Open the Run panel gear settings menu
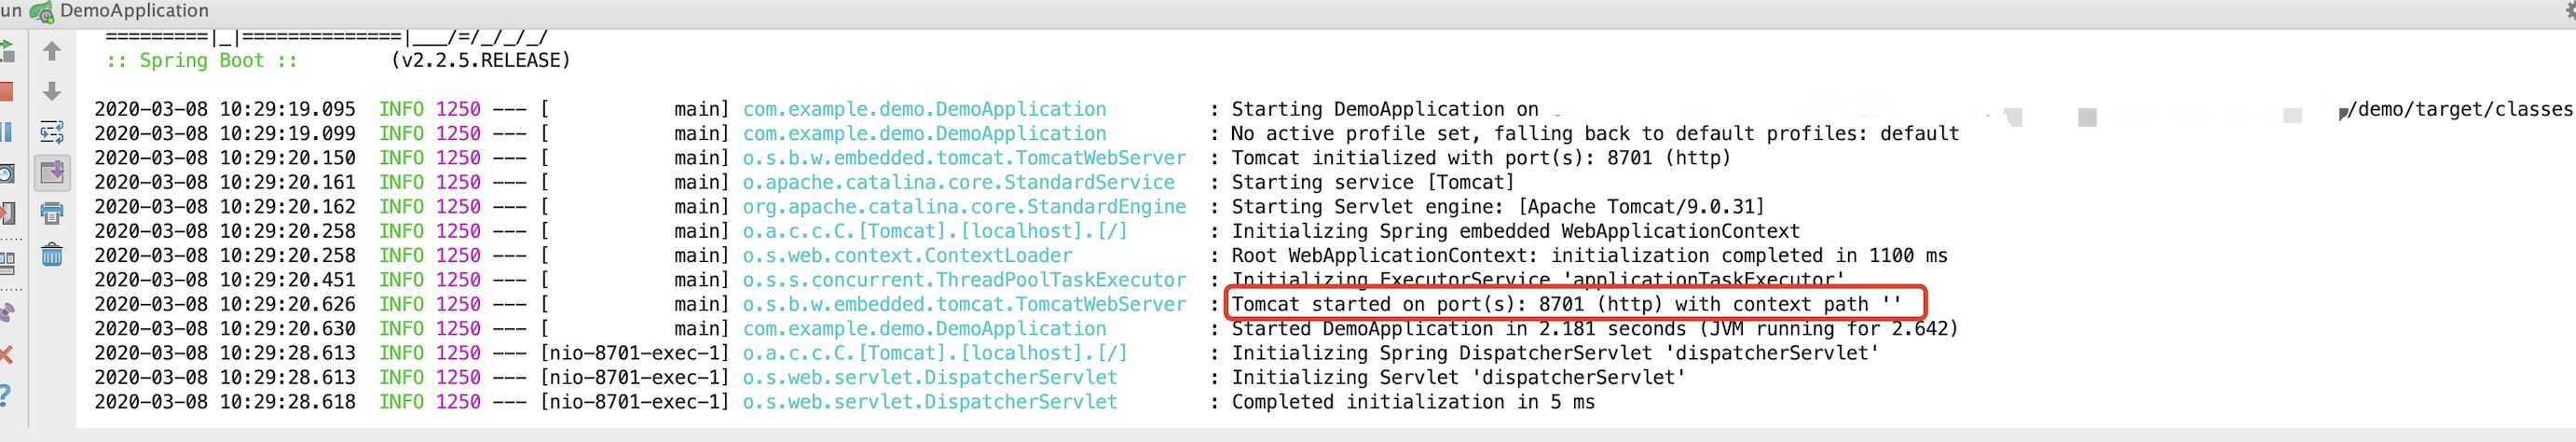This screenshot has width=2576, height=442. click(x=2569, y=9)
